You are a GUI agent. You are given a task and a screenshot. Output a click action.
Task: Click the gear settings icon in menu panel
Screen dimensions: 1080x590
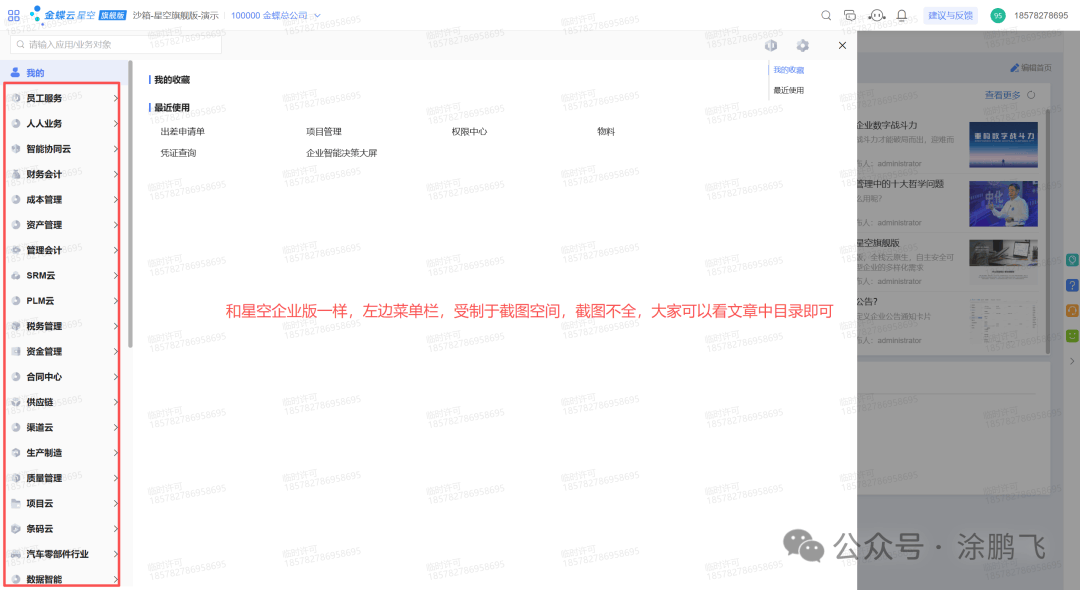[802, 45]
